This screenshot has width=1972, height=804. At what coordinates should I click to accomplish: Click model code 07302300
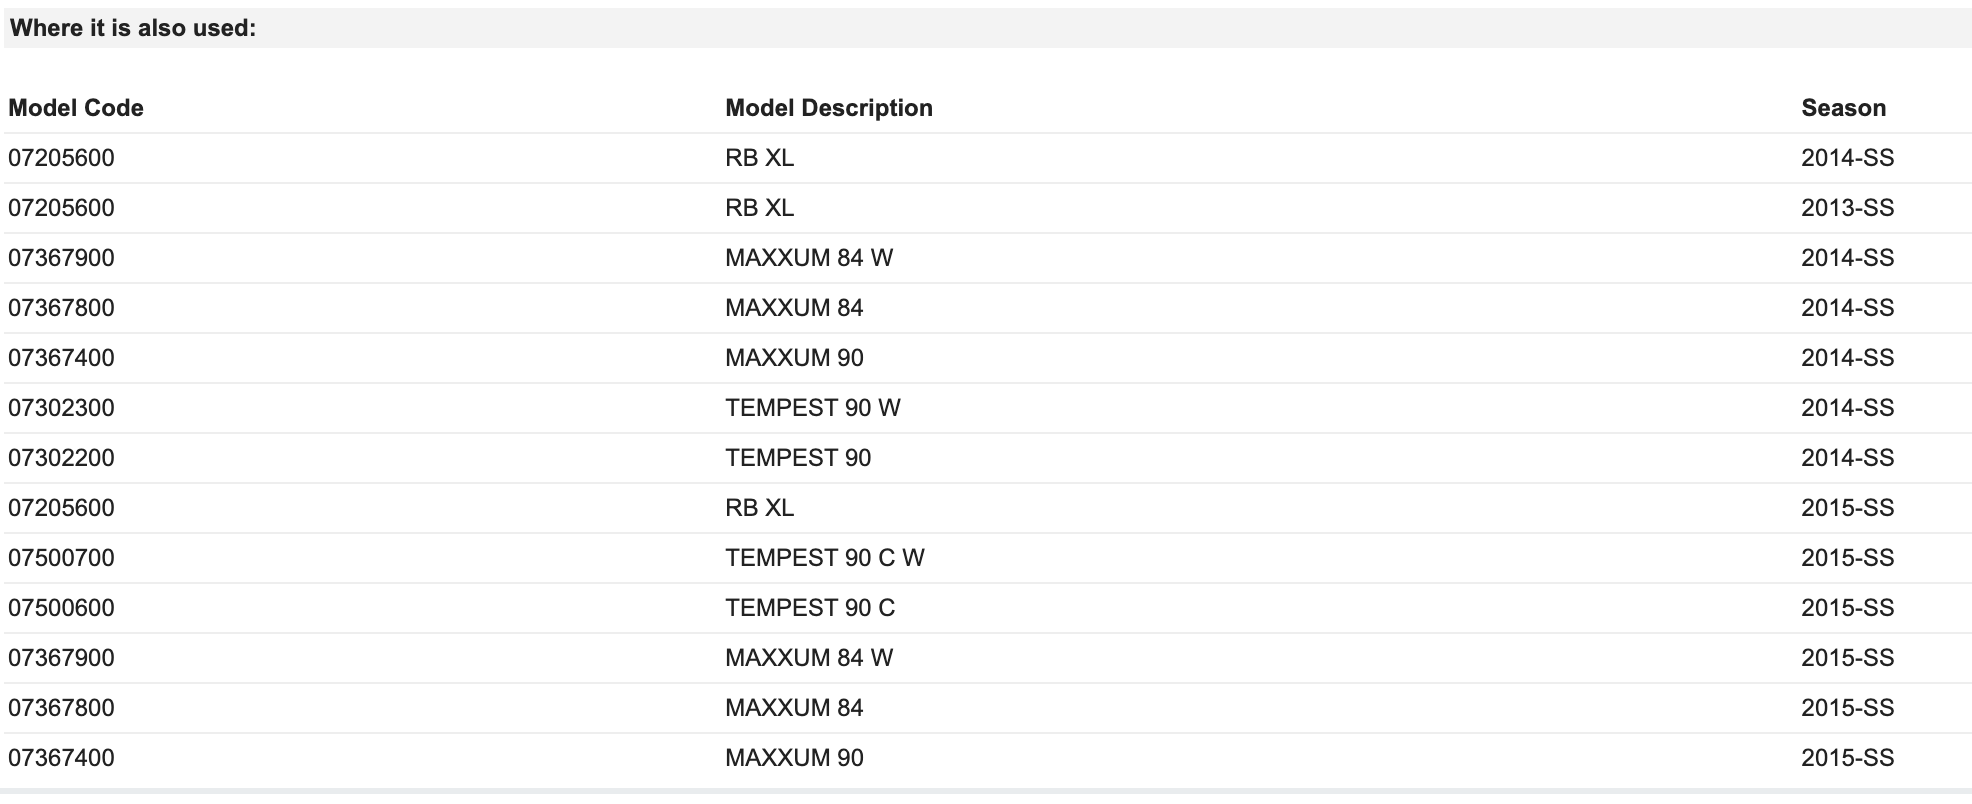tap(61, 408)
